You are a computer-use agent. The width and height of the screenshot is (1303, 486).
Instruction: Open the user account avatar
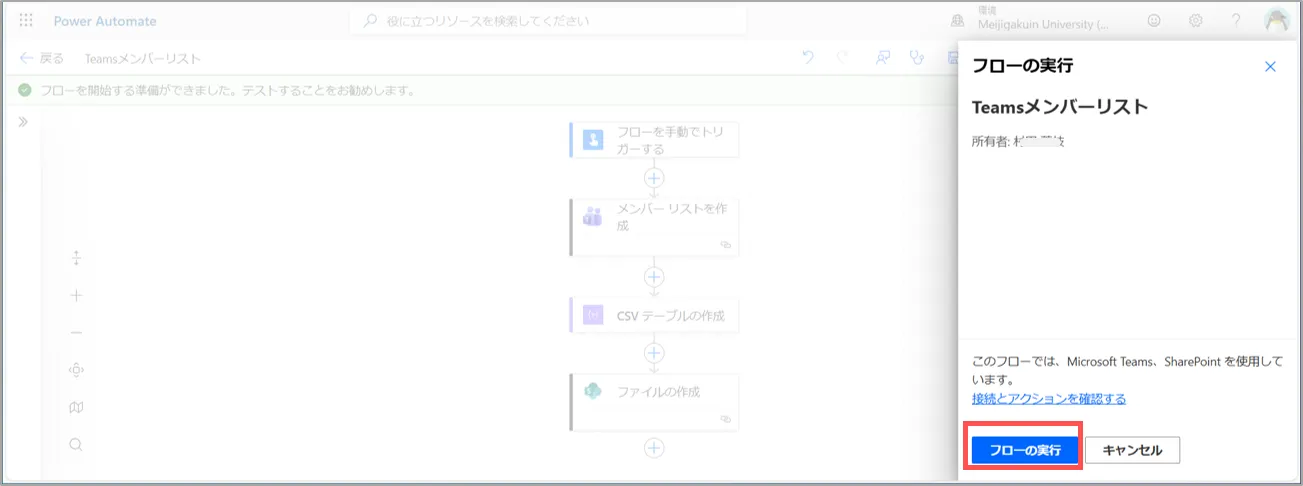[x=1276, y=21]
